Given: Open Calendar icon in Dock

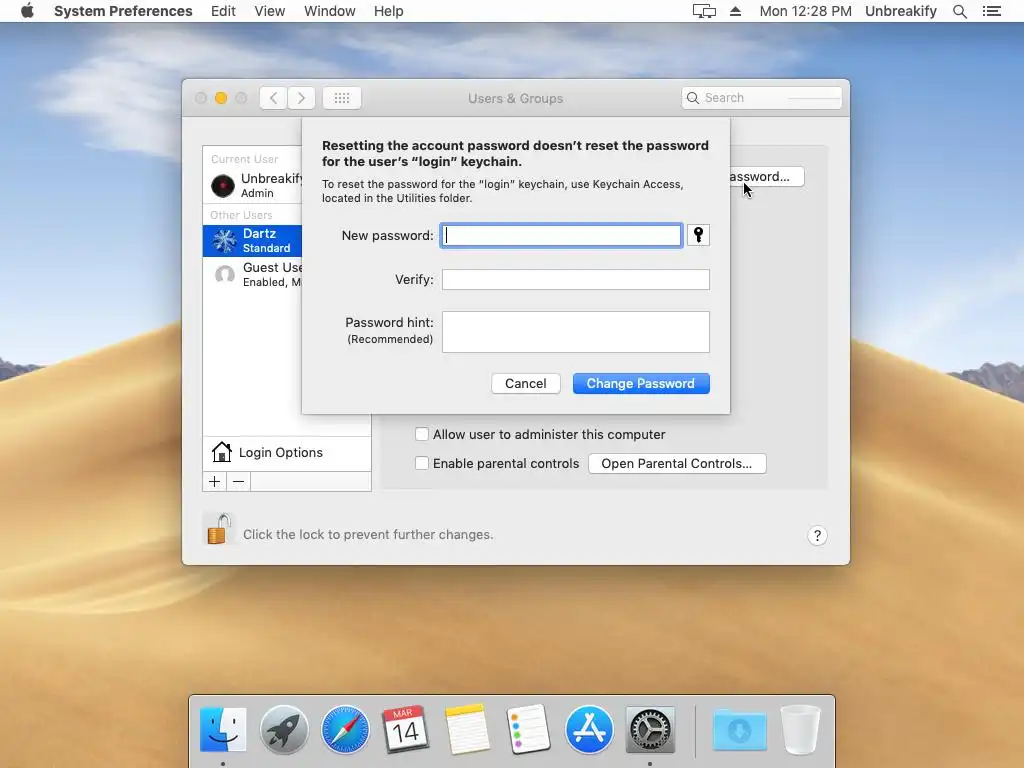Looking at the screenshot, I should (x=406, y=729).
